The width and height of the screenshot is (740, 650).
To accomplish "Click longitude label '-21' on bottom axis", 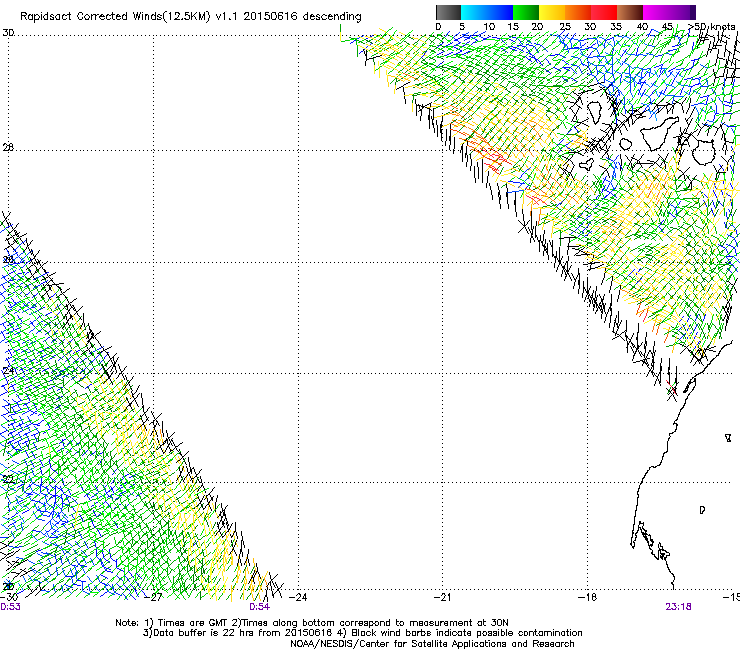I will tap(442, 597).
